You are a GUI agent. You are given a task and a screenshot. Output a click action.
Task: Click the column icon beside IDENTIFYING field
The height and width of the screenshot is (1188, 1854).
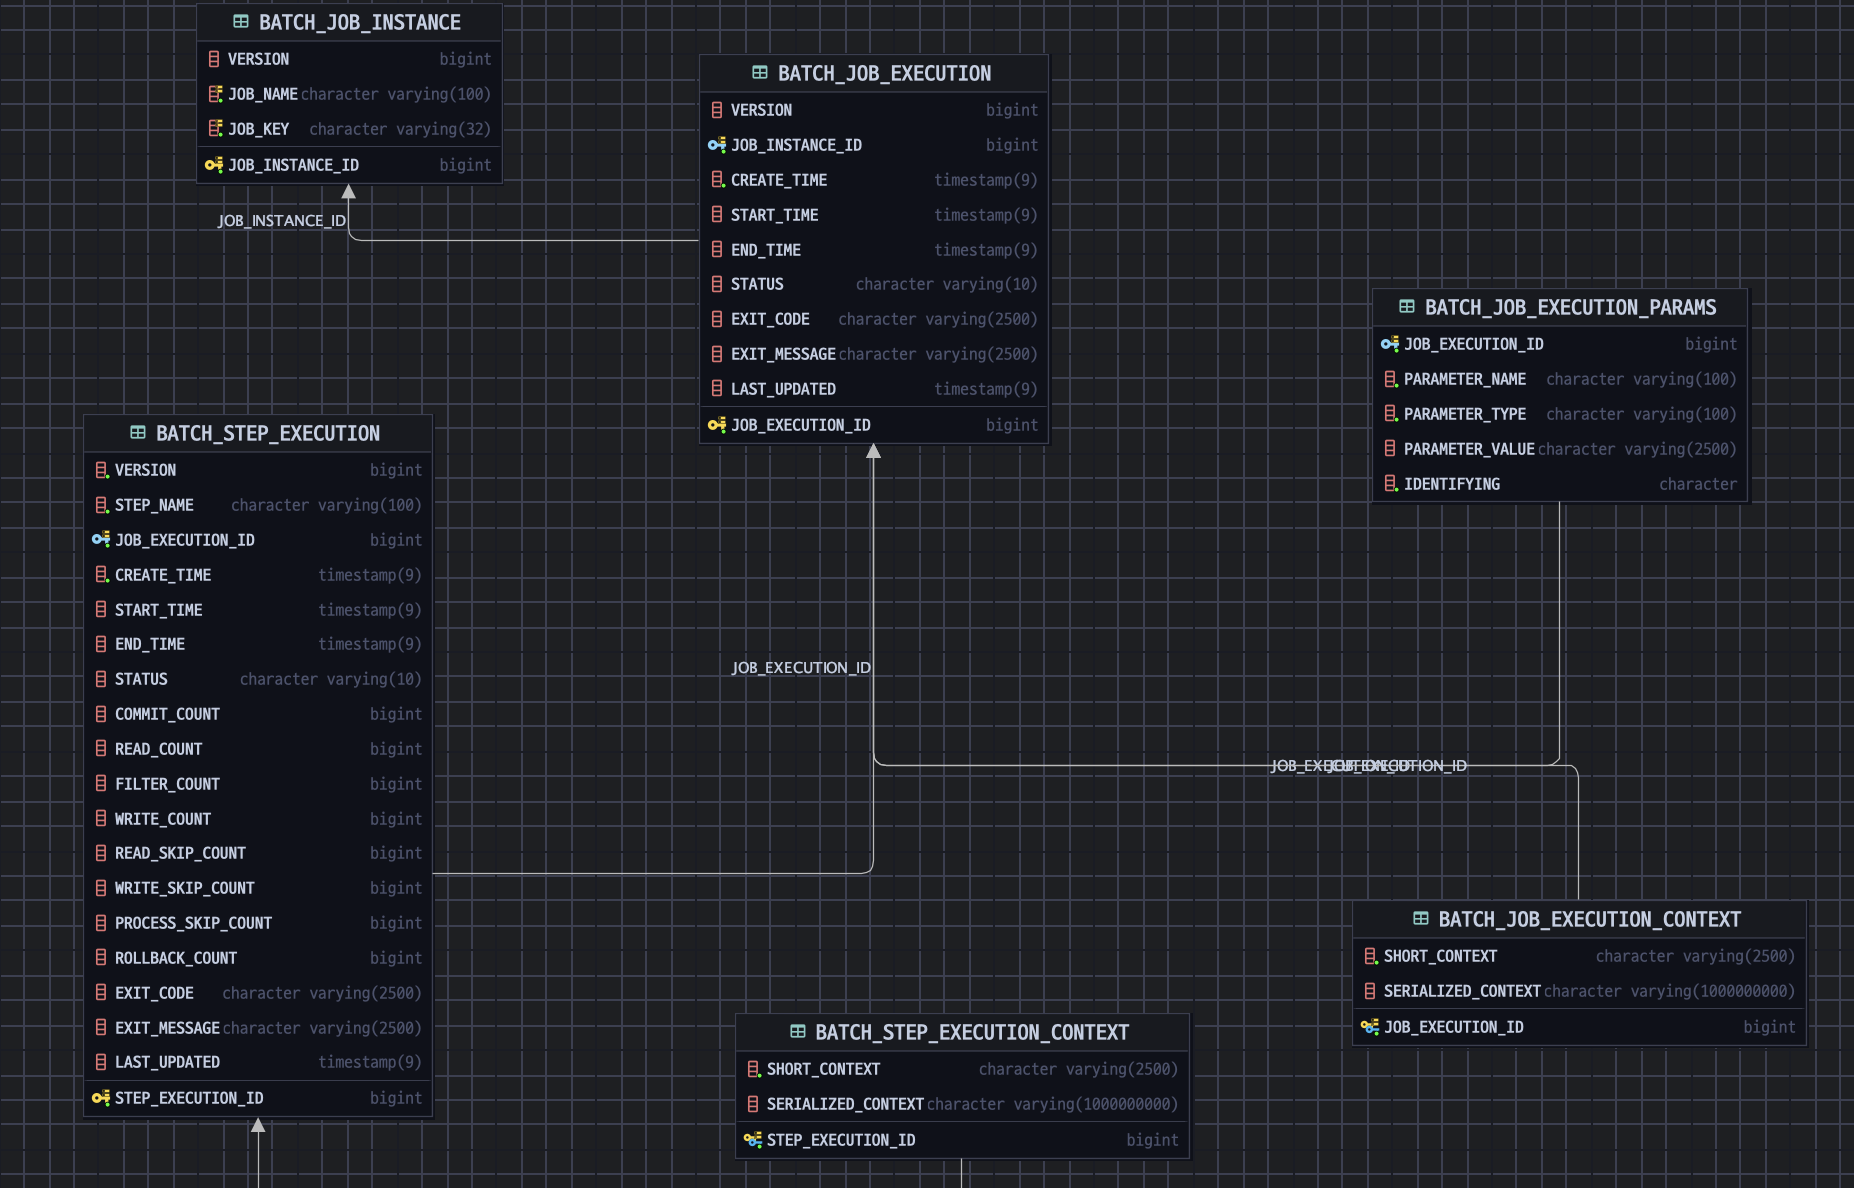click(1390, 484)
